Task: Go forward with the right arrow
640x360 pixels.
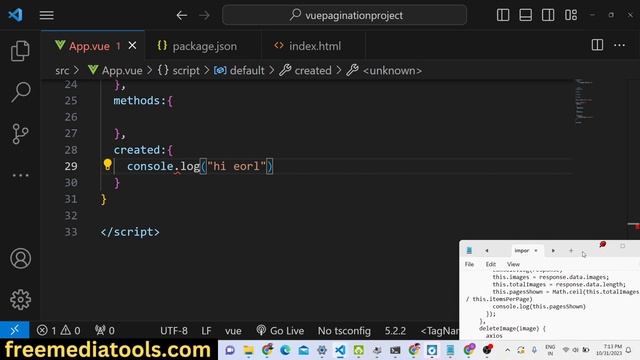Action: click(x=204, y=16)
